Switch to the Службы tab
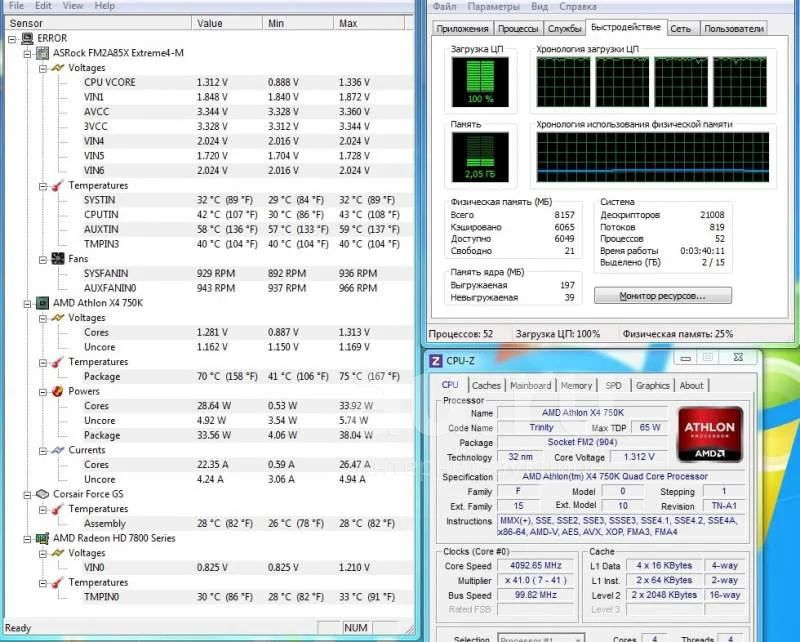The height and width of the screenshot is (642, 800). [565, 29]
